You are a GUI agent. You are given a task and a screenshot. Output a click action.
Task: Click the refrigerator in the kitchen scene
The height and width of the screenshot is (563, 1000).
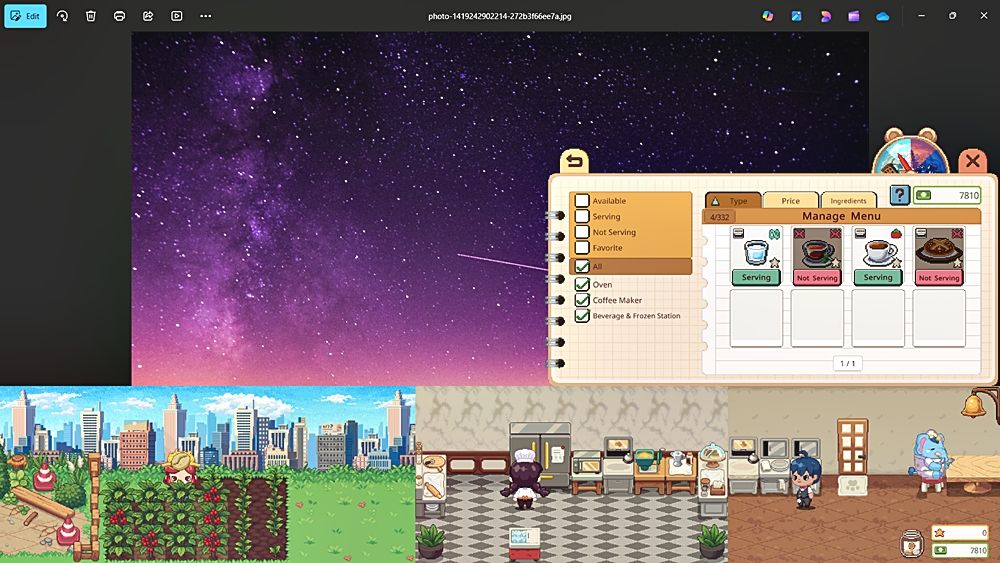(540, 454)
